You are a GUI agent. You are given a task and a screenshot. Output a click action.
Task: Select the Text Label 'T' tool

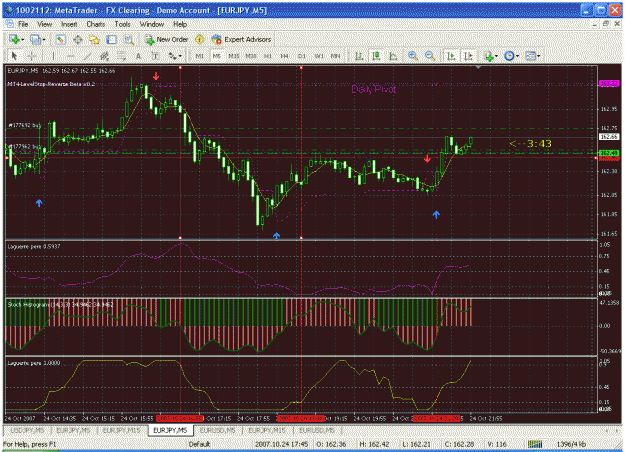click(155, 56)
